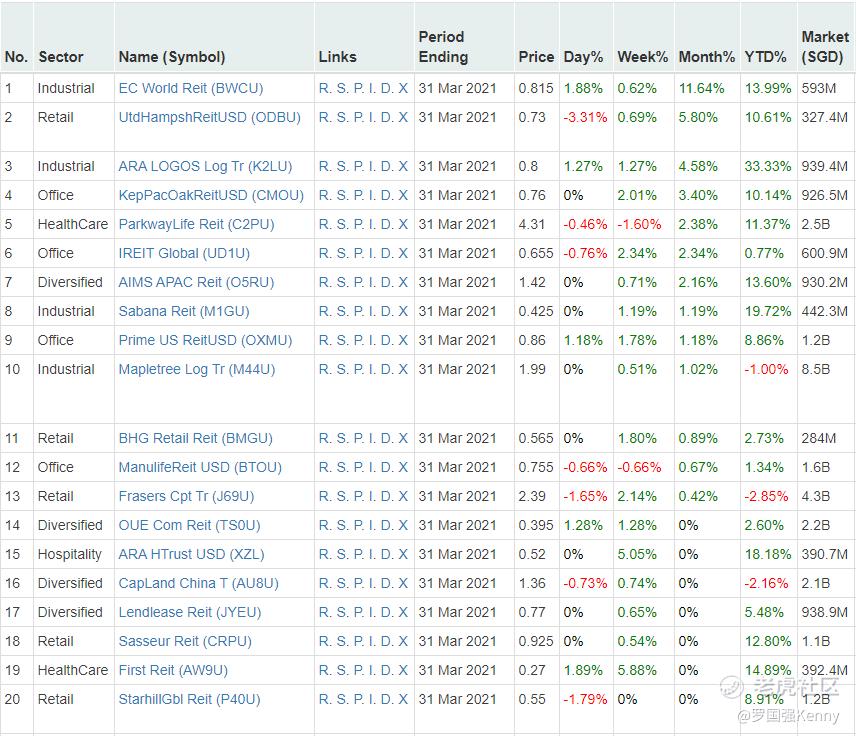The height and width of the screenshot is (736, 856).
Task: Open Frasers Cpt Tr (J69U) link
Action: 187,496
